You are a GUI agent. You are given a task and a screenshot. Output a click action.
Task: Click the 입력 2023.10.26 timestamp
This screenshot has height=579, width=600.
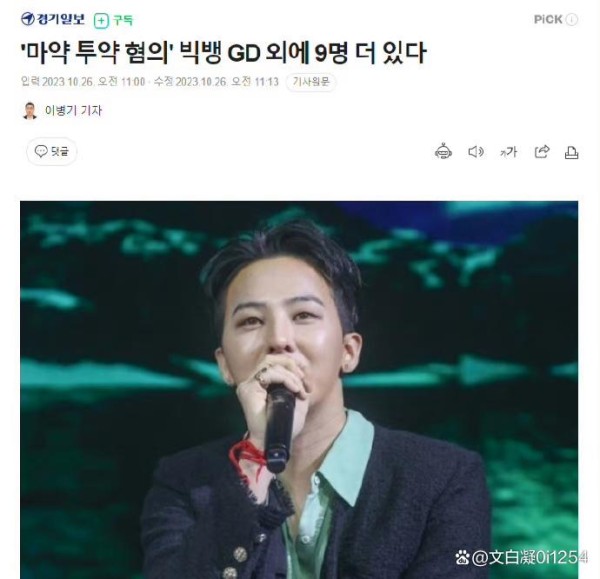(83, 82)
